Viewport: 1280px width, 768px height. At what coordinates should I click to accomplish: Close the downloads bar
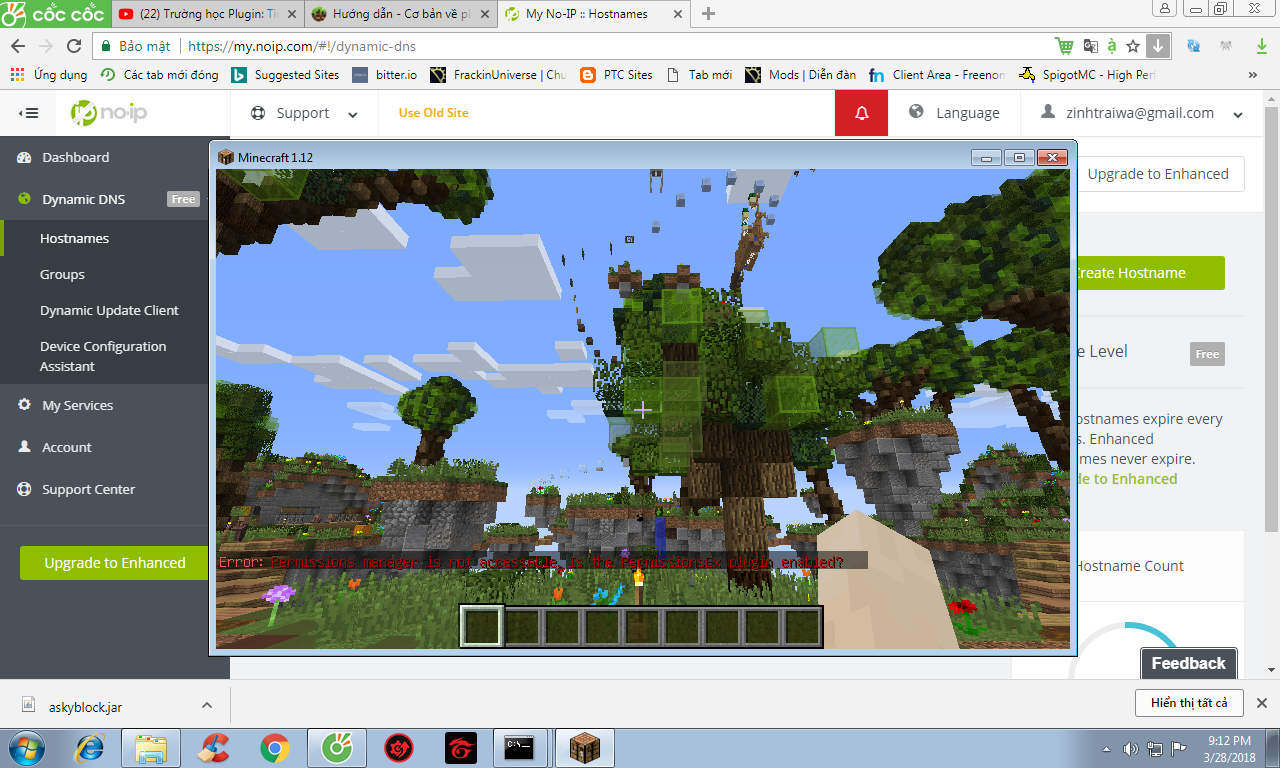point(1262,703)
